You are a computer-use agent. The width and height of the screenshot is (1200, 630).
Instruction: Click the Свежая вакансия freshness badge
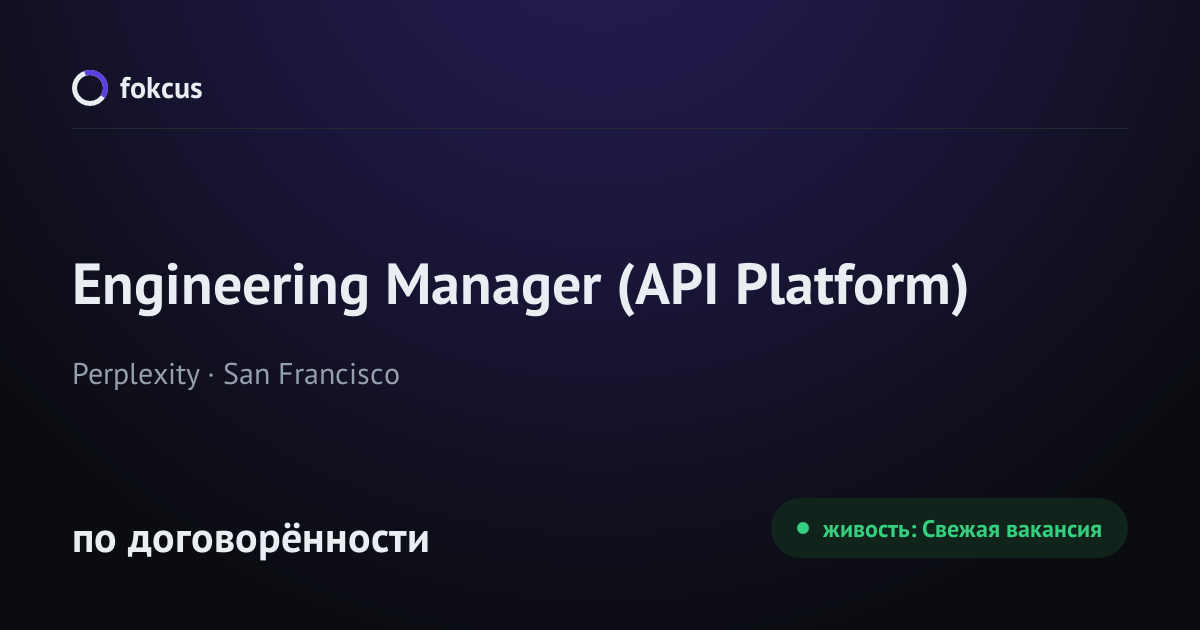pos(949,528)
